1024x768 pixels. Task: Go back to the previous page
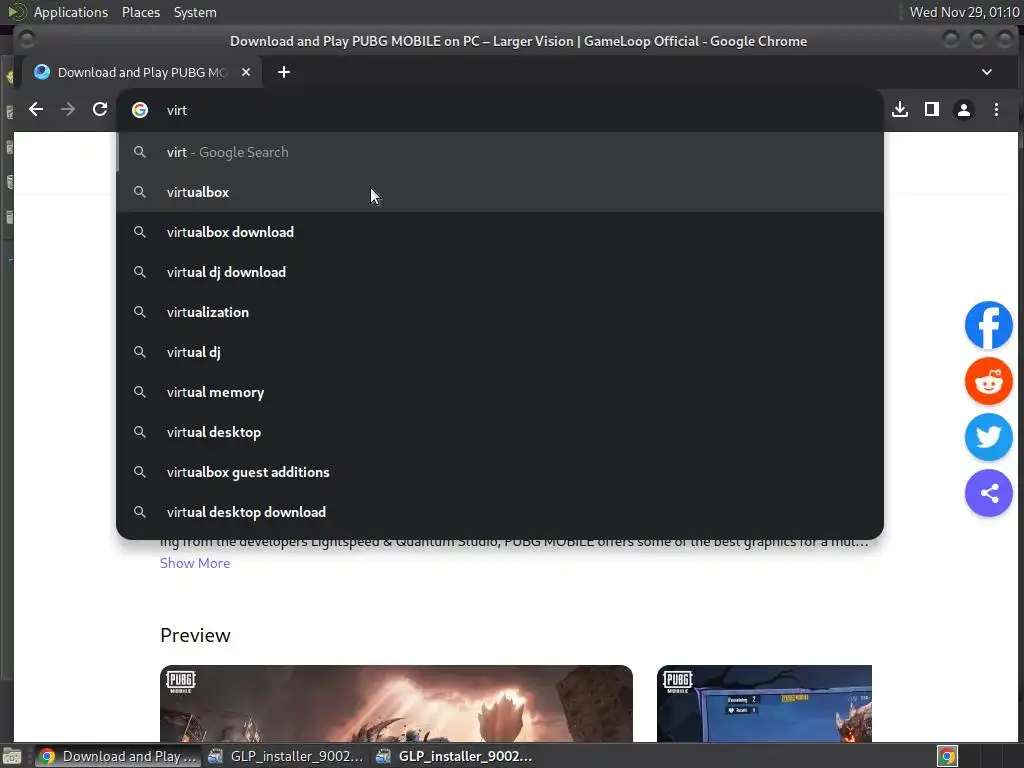[x=36, y=110]
